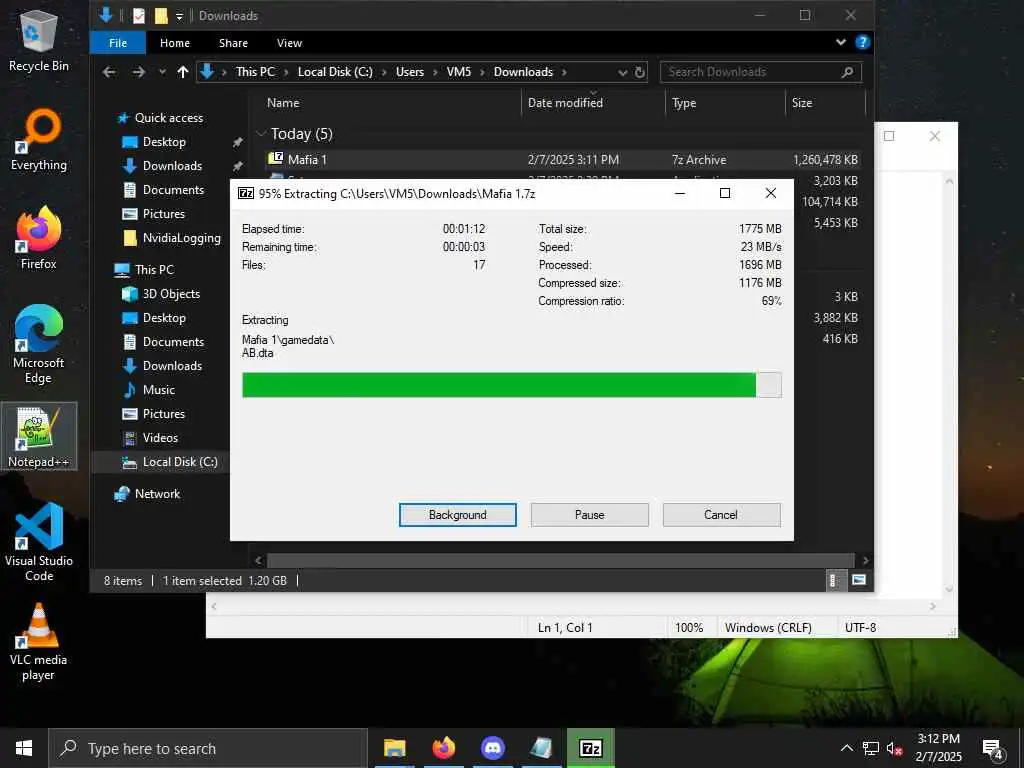Viewport: 1024px width, 768px height.
Task: Click the muted volume tray icon
Action: (895, 749)
